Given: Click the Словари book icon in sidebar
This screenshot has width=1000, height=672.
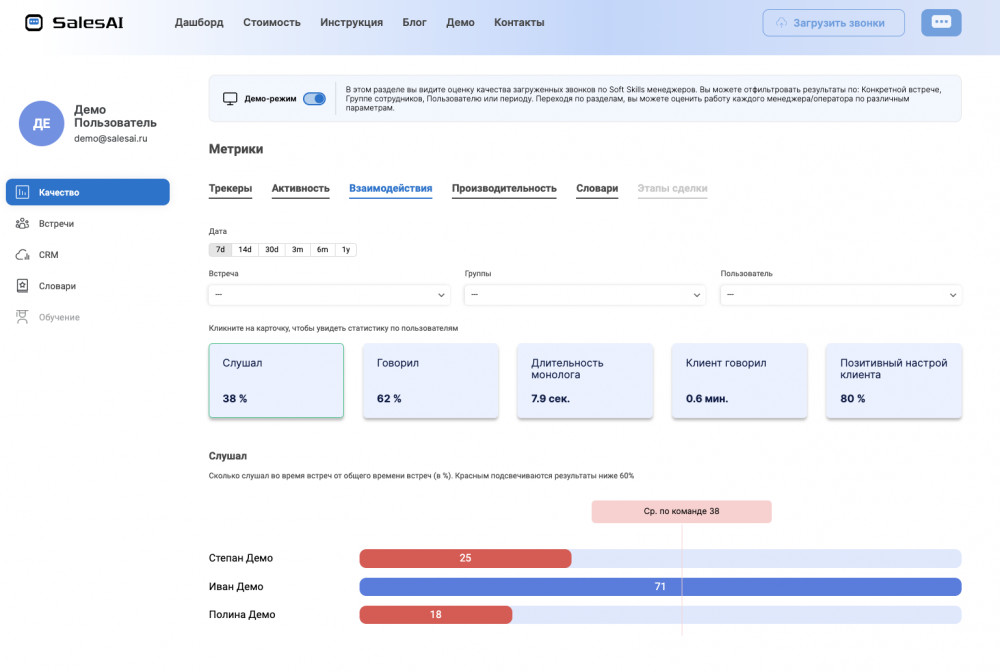Looking at the screenshot, I should [x=22, y=286].
